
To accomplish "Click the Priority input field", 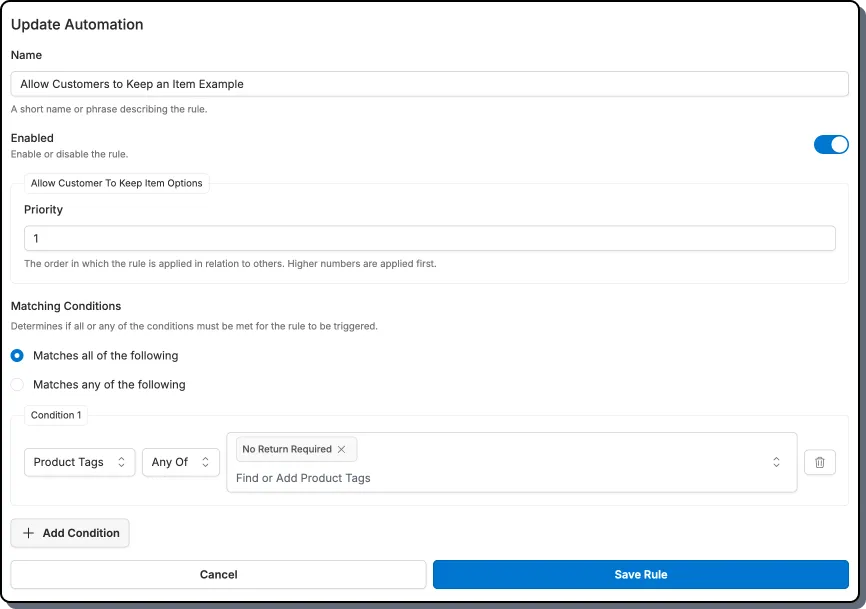I will [x=430, y=238].
